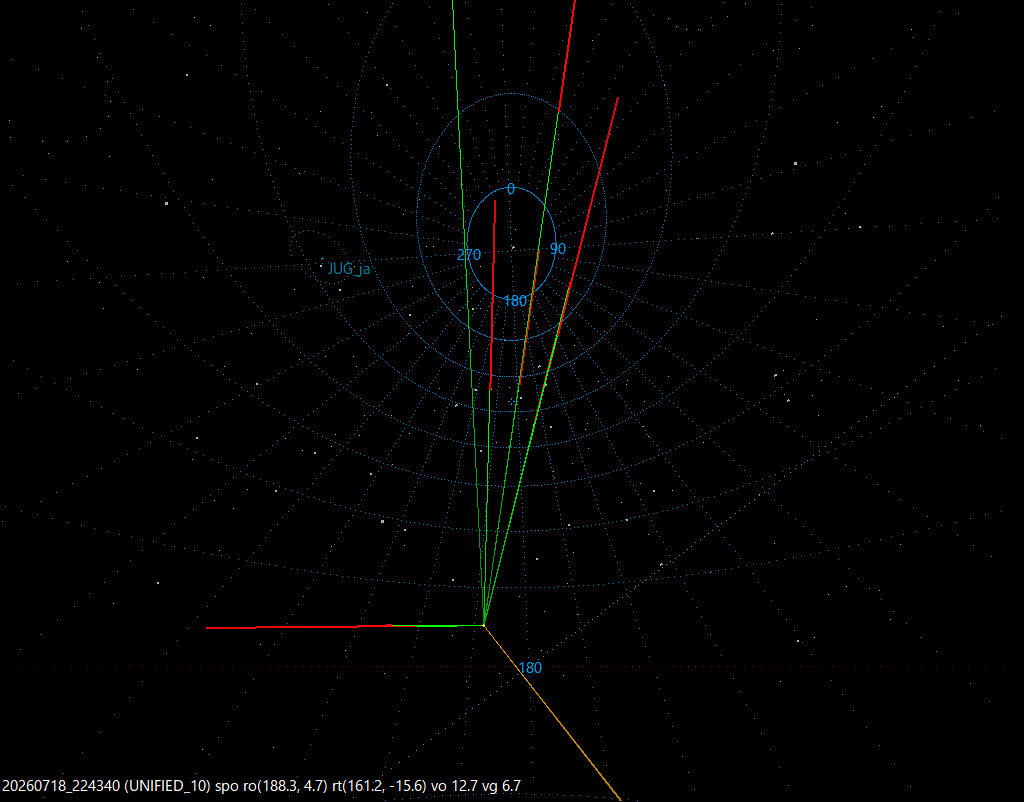Click the 0 degree label on the inner circle
The width and height of the screenshot is (1024, 802).
(x=511, y=189)
